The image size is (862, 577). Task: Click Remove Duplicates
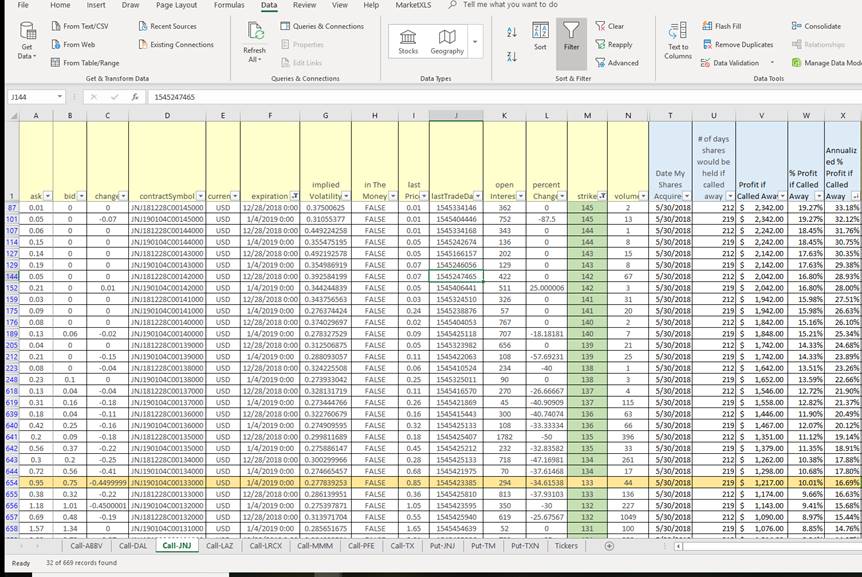tap(738, 45)
